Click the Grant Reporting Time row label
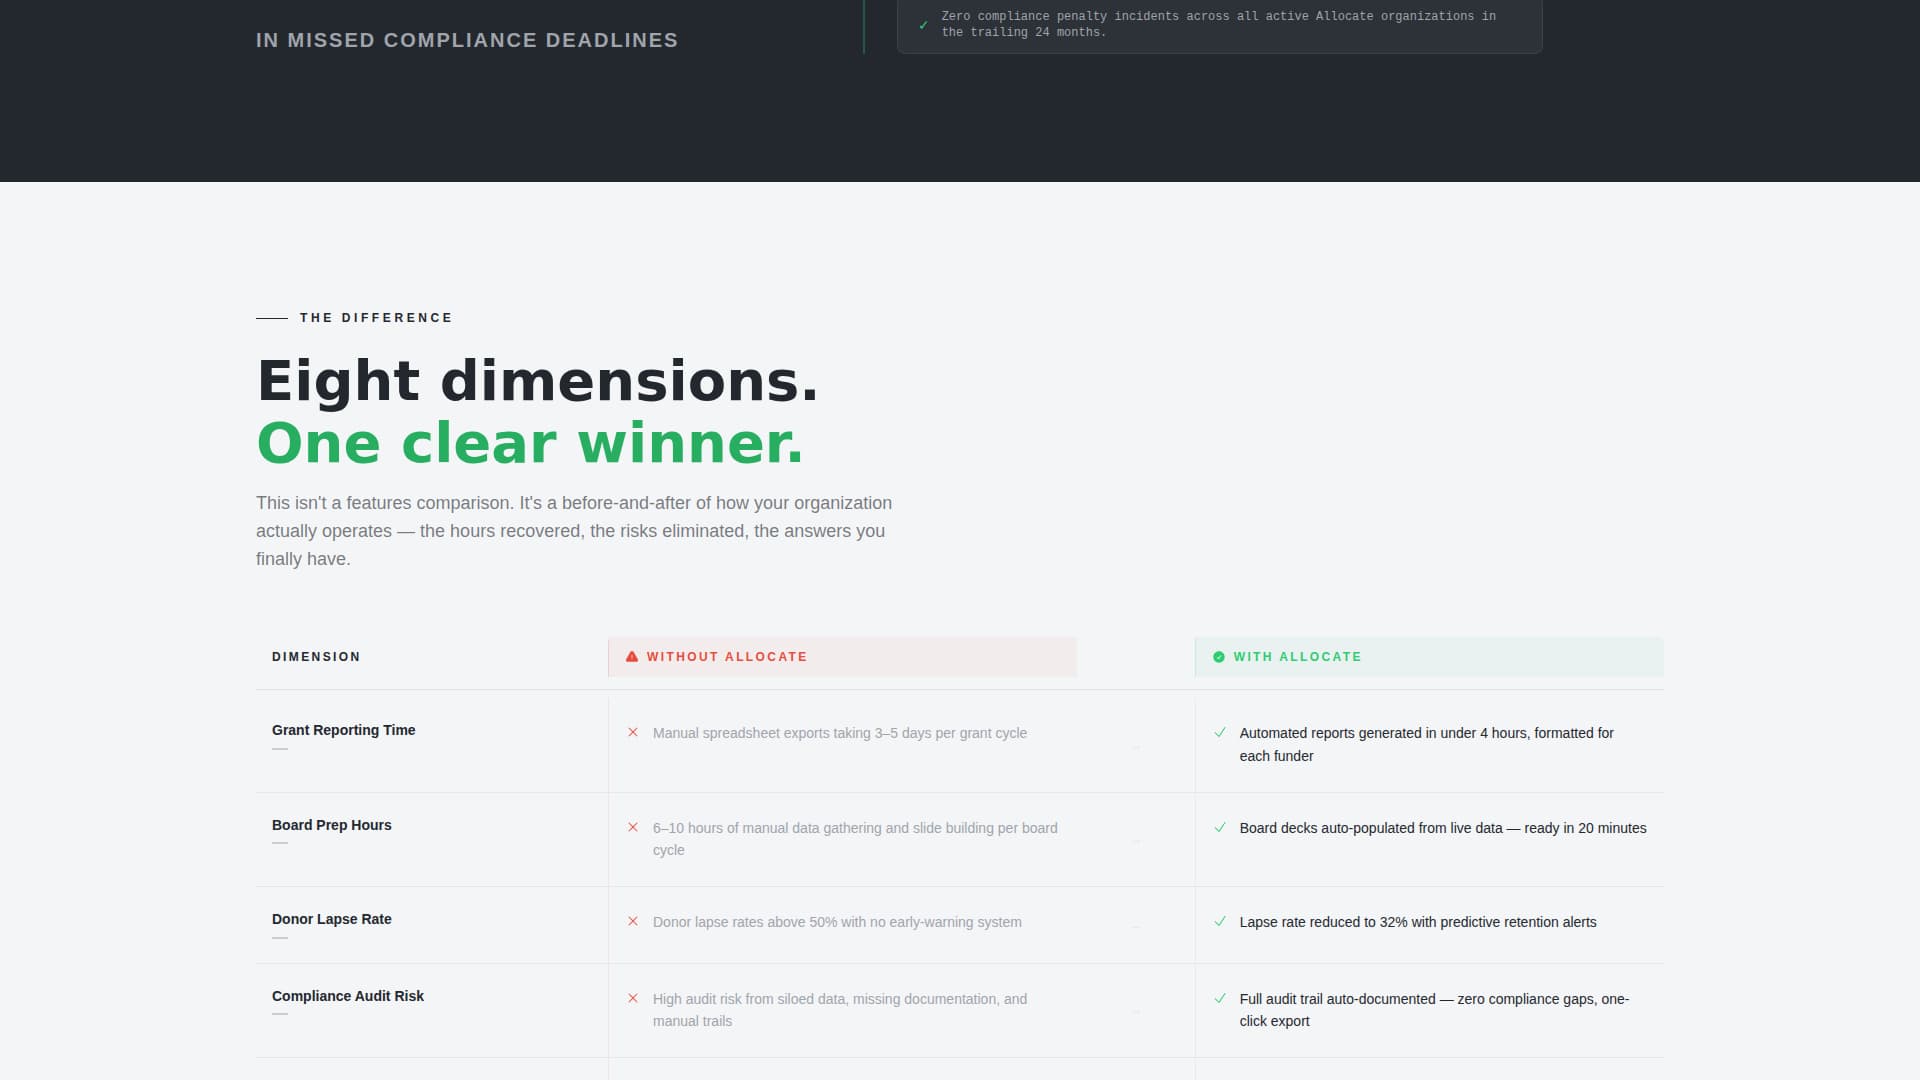Screen dimensions: 1920x1080 click(x=343, y=730)
